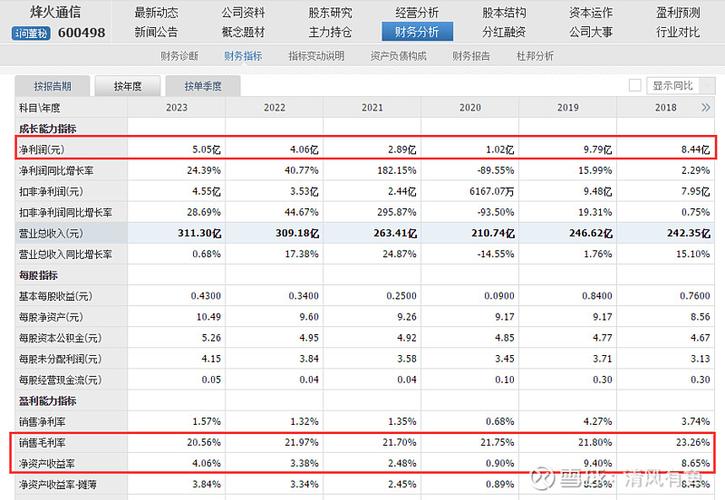Select the 按报告期 view tab
This screenshot has height=500, width=725.
pyautogui.click(x=52, y=86)
